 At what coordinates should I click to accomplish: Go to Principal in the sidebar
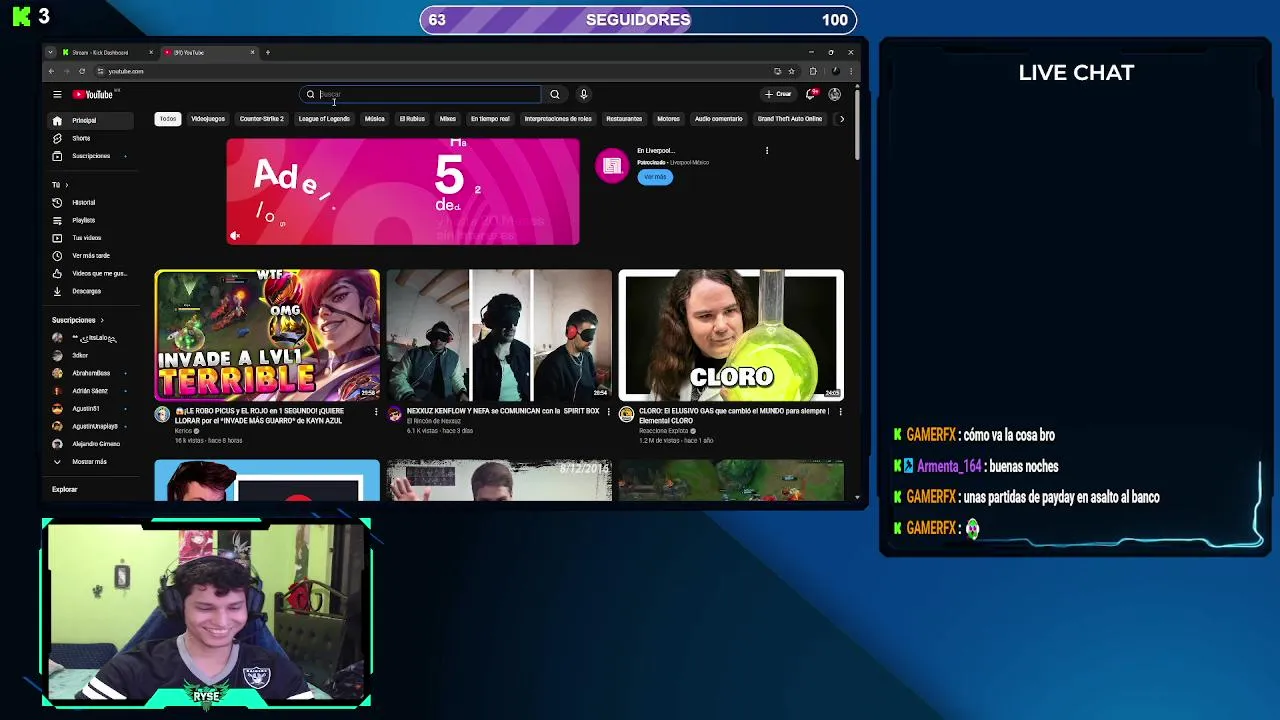click(91, 120)
